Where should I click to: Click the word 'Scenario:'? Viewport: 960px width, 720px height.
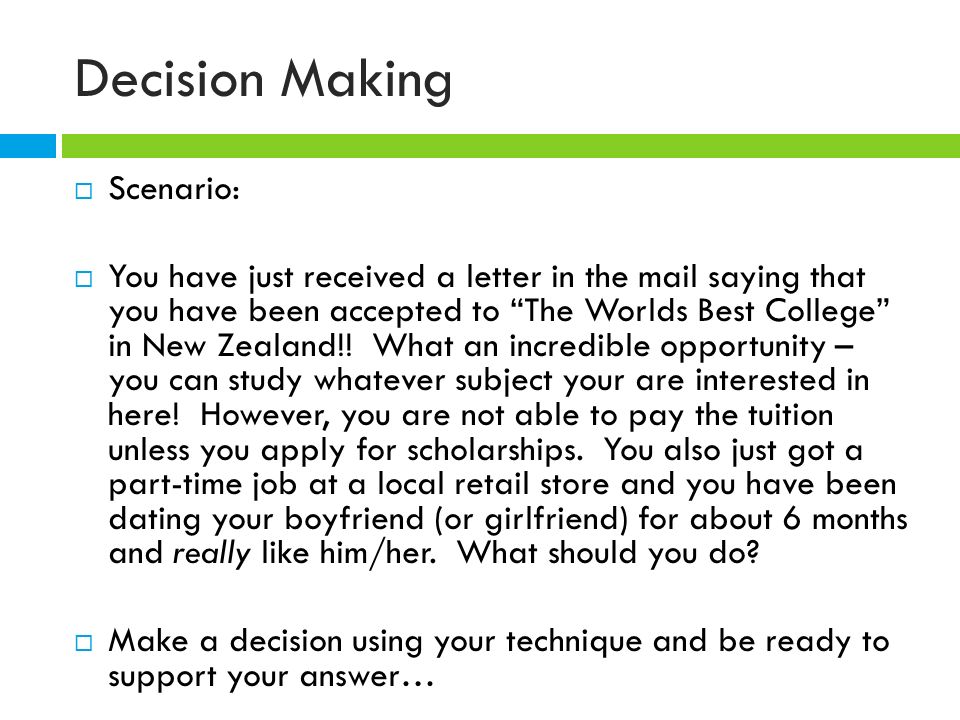pyautogui.click(x=174, y=189)
